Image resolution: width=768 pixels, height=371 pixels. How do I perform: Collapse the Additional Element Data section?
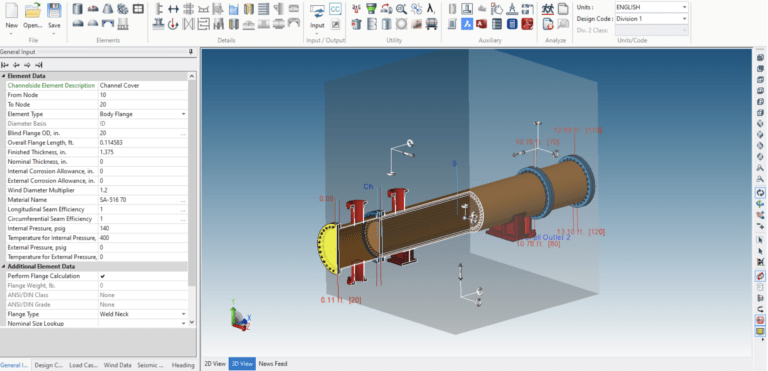pos(4,267)
